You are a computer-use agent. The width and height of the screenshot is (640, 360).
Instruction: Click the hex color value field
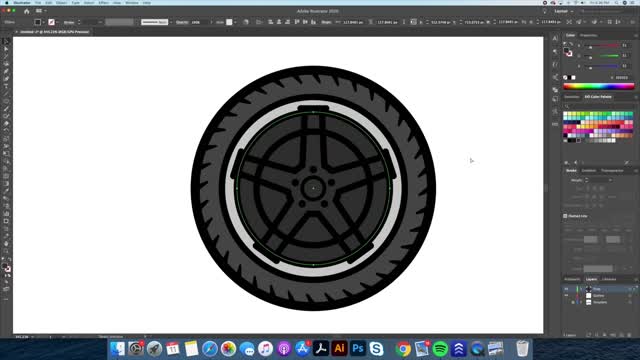pyautogui.click(x=622, y=77)
